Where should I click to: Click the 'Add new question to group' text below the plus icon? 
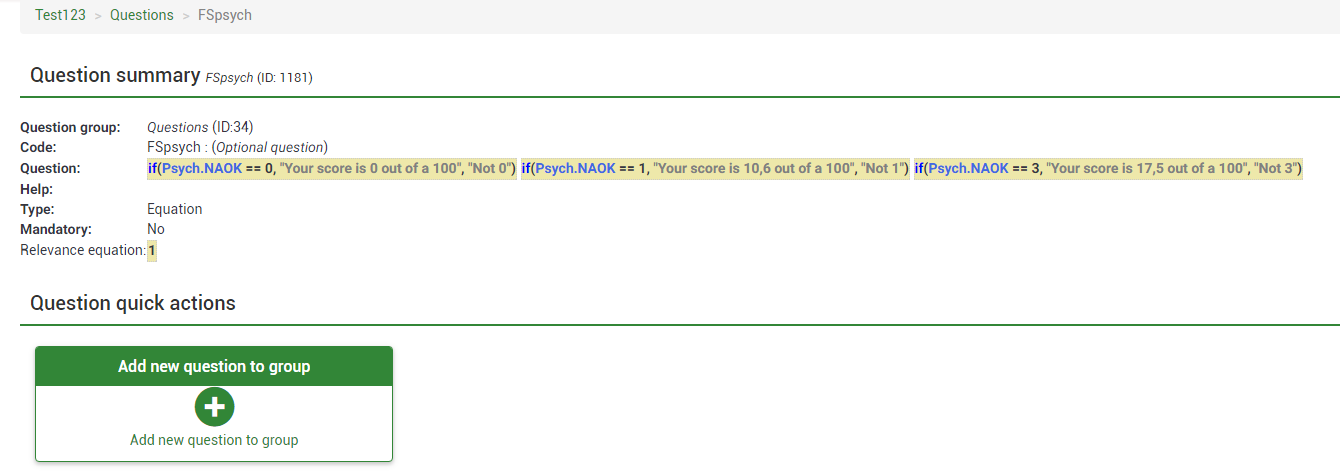(x=214, y=440)
